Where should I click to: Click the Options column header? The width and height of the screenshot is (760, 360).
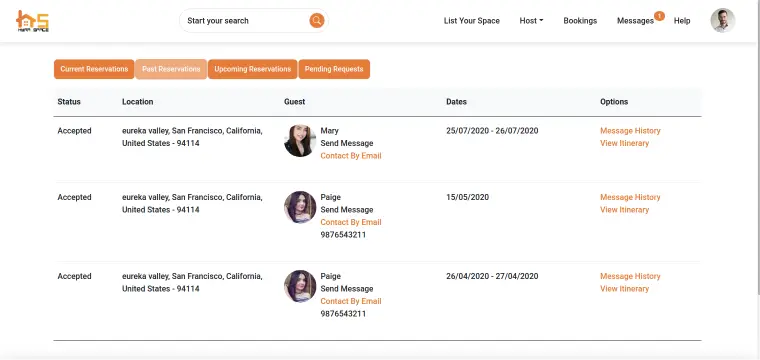pos(614,102)
